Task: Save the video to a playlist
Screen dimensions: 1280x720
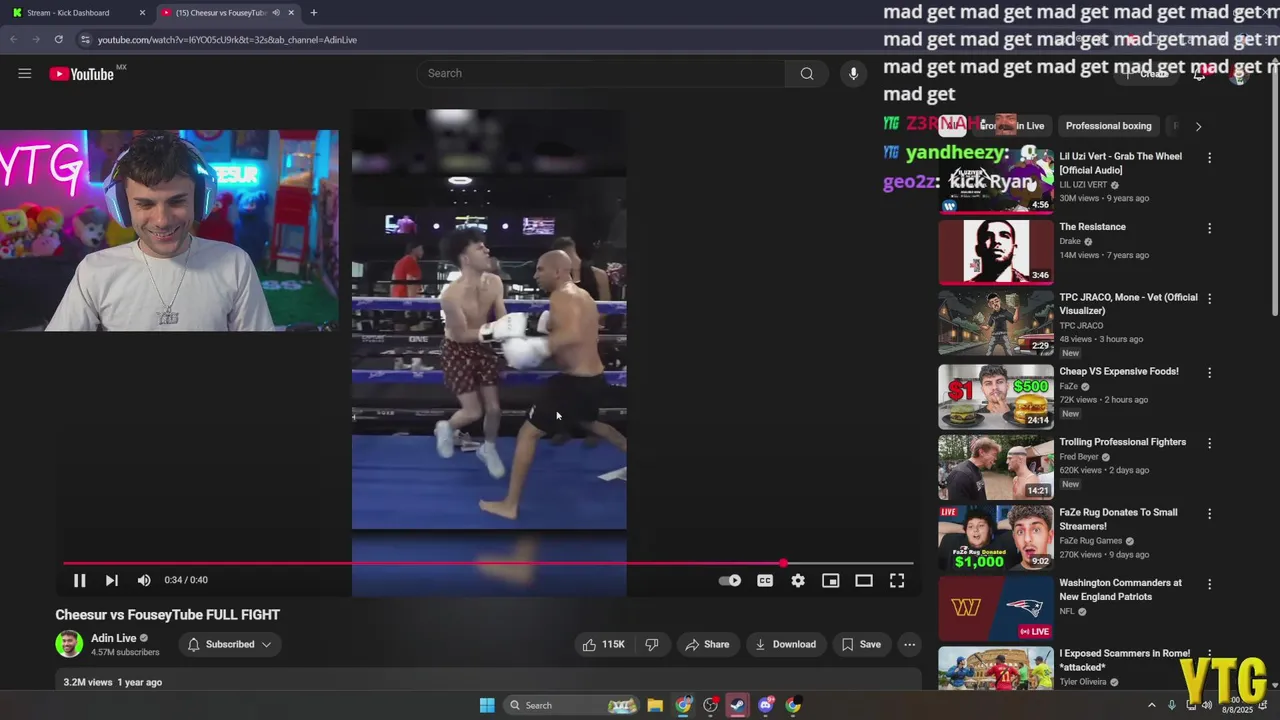Action: tap(861, 644)
